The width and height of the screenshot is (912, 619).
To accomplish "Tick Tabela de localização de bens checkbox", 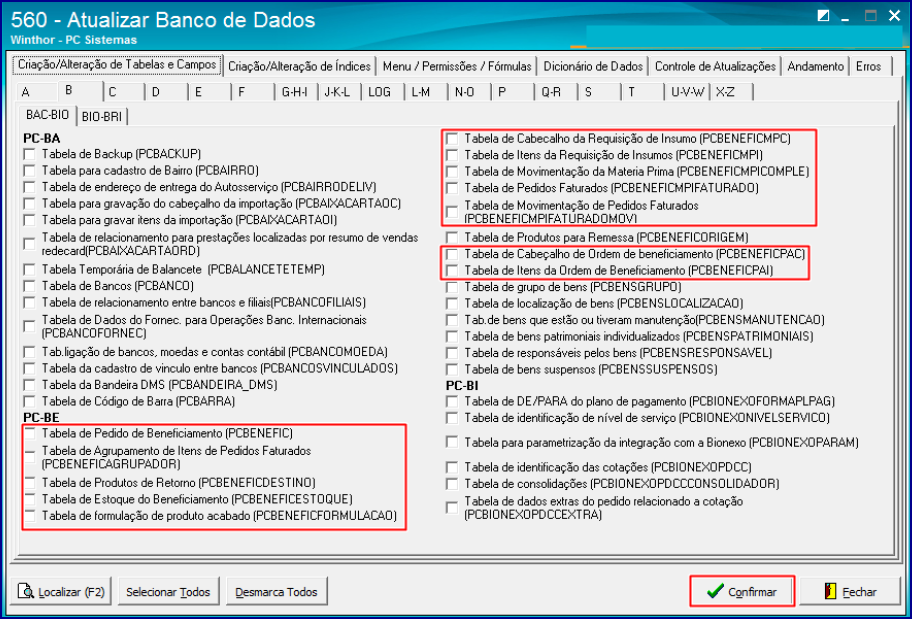I will (452, 304).
